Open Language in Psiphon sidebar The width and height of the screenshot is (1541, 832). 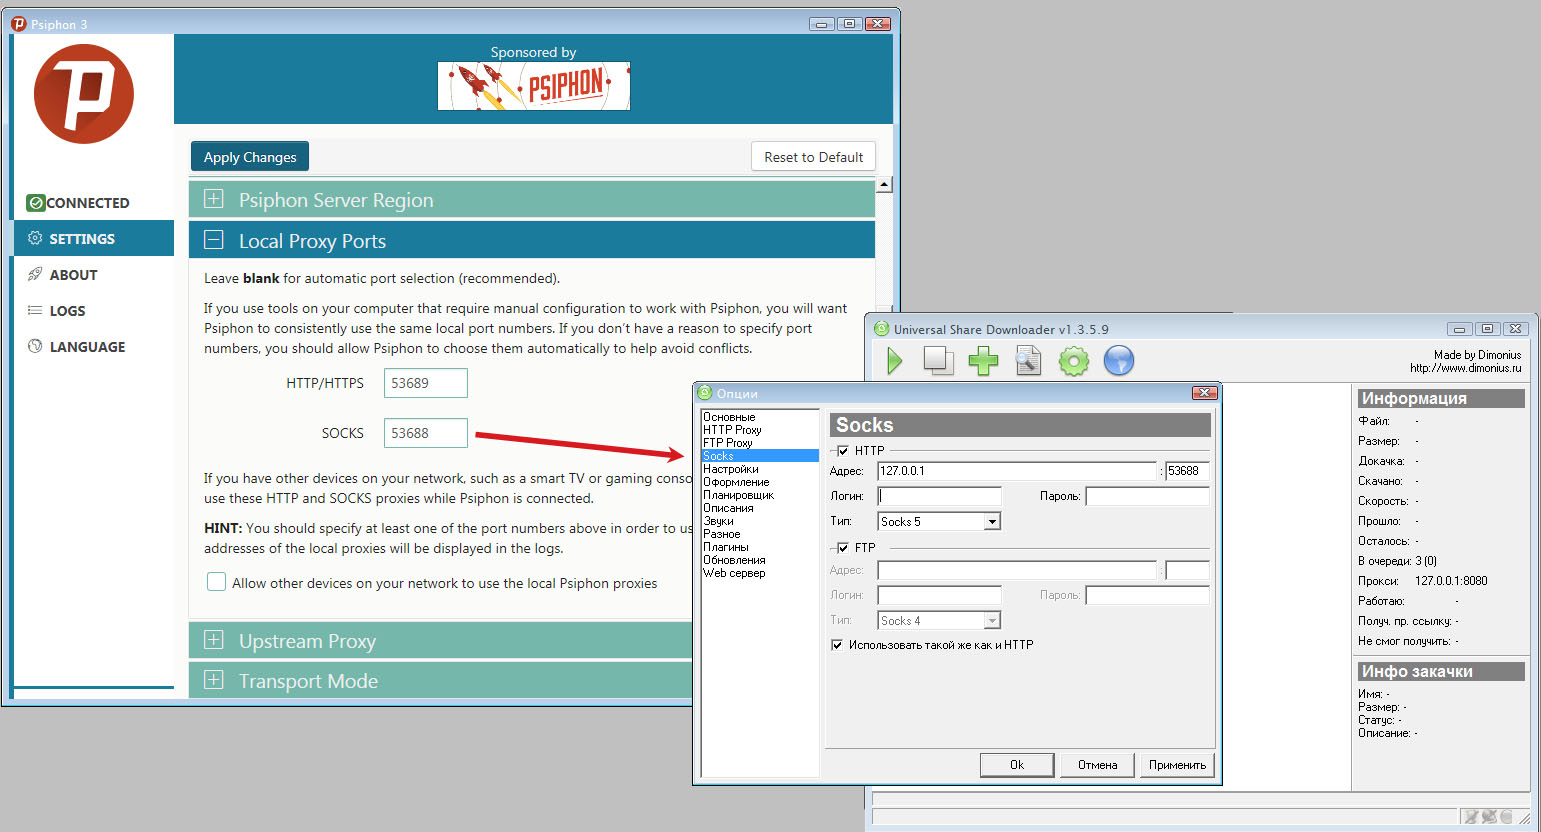[x=94, y=346]
